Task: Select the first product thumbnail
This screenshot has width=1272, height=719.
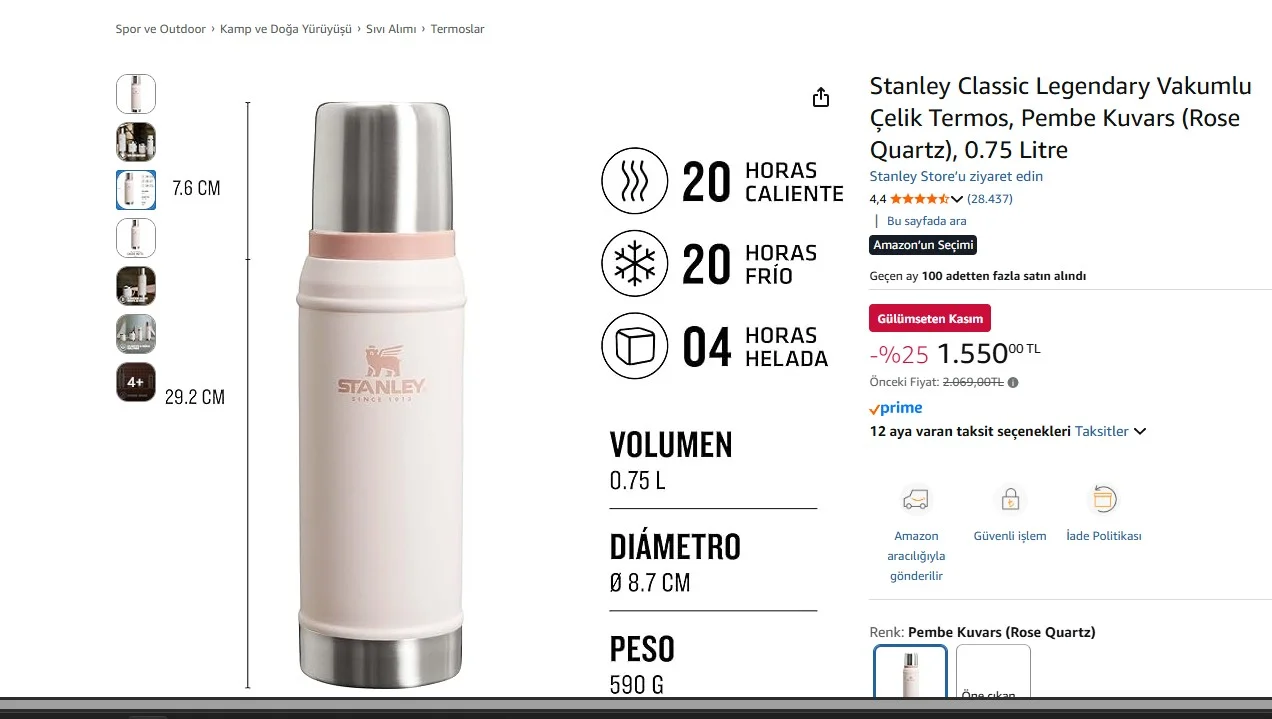Action: [136, 94]
